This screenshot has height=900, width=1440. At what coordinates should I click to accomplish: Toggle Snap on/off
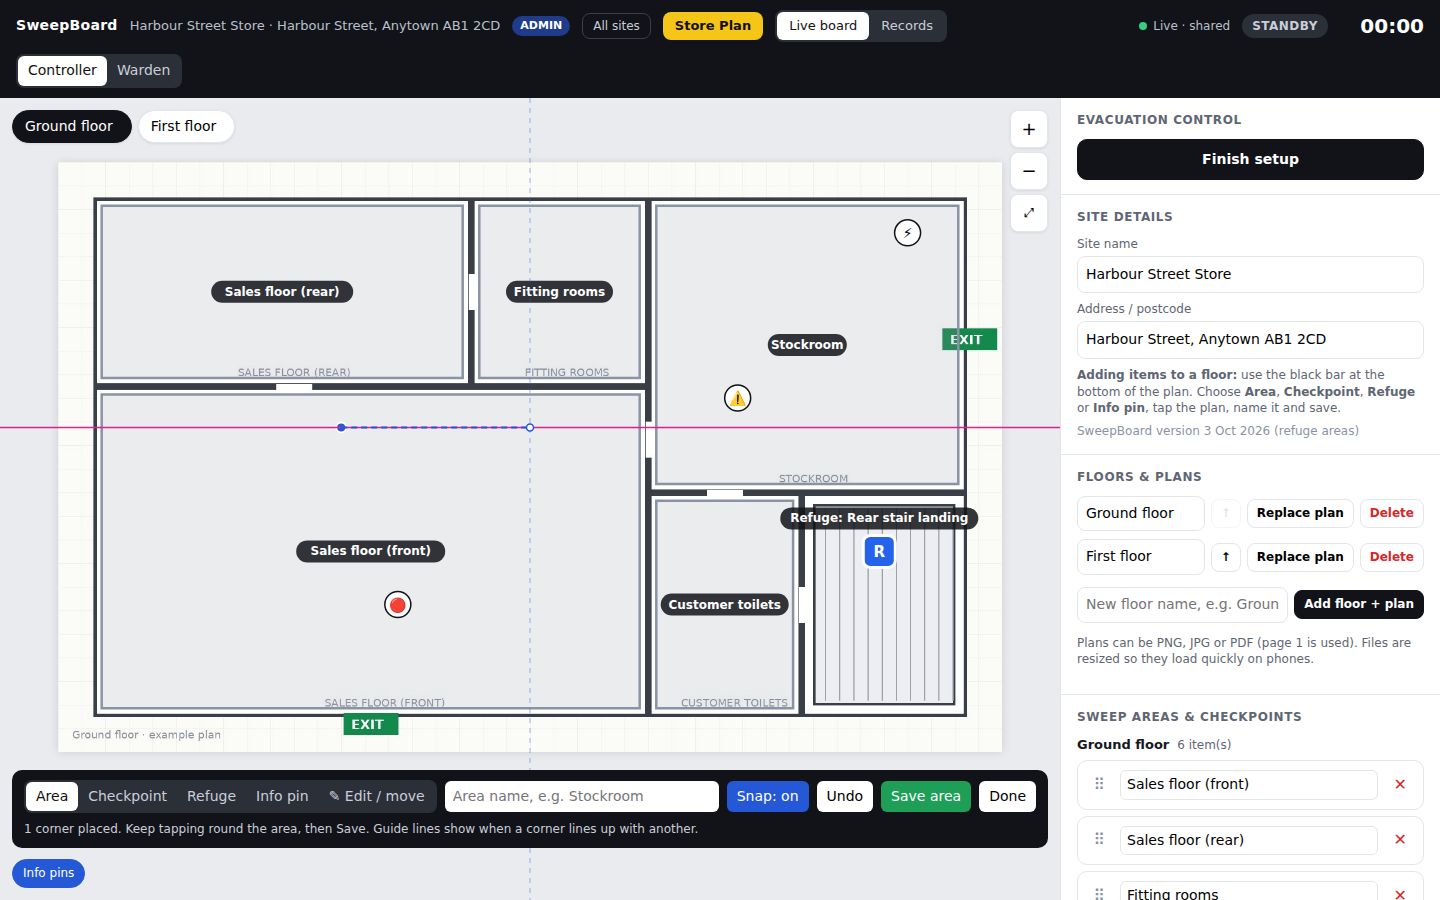point(768,796)
